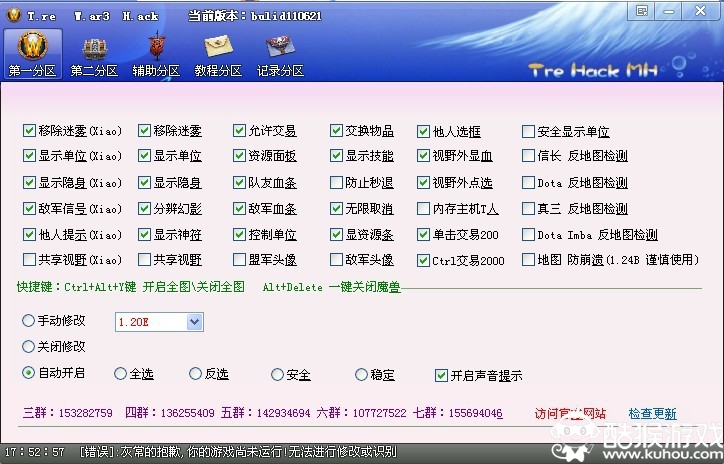This screenshot has height=464, width=724.
Task: Enable 防止秒退 checkbox
Action: tap(336, 183)
